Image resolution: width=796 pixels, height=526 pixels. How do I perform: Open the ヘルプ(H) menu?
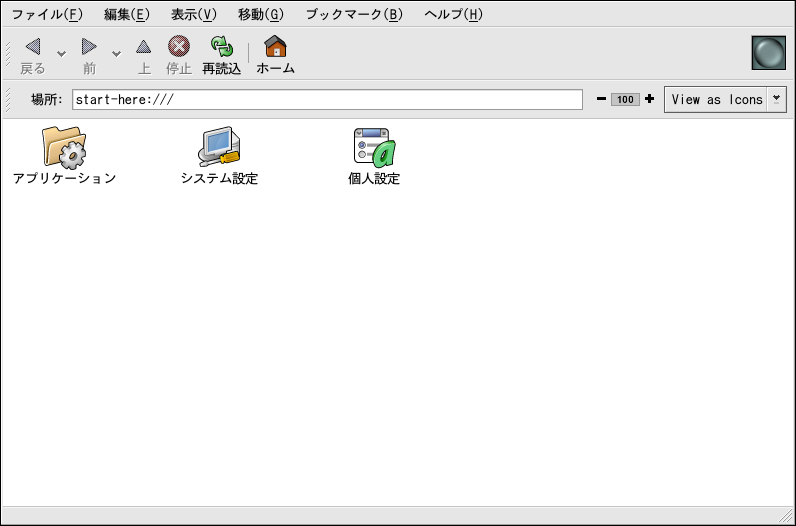(453, 14)
